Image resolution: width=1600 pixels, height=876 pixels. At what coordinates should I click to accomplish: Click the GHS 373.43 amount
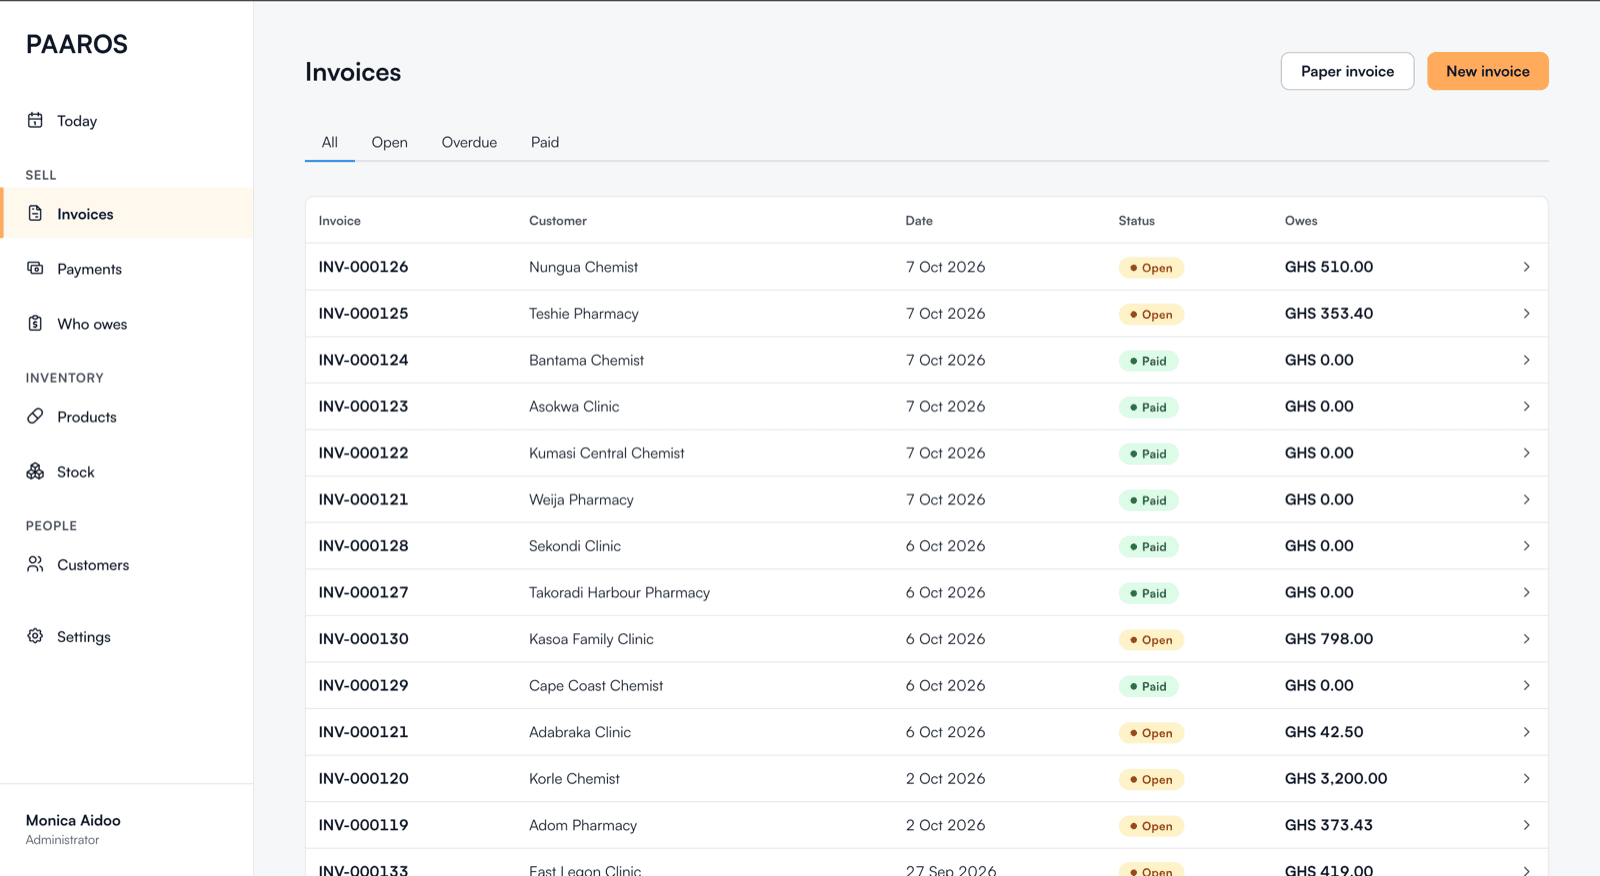click(1329, 825)
